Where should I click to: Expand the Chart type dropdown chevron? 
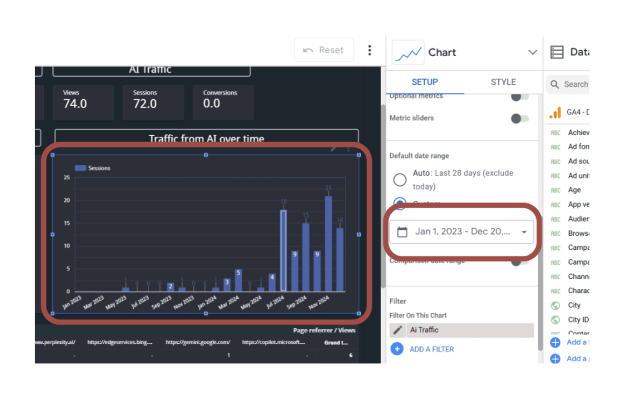[532, 52]
